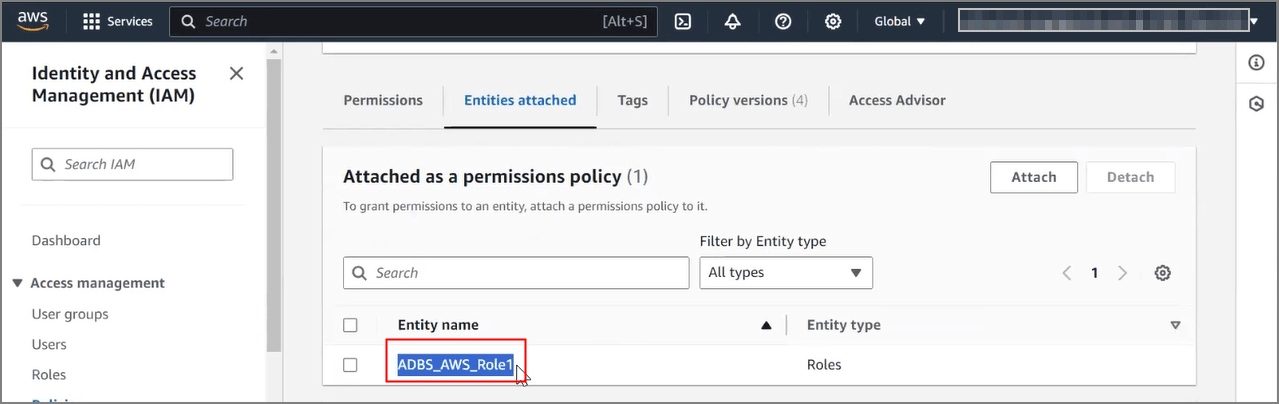
Task: Select the ADBS_AWS_Role1 row checkbox
Action: 350,365
